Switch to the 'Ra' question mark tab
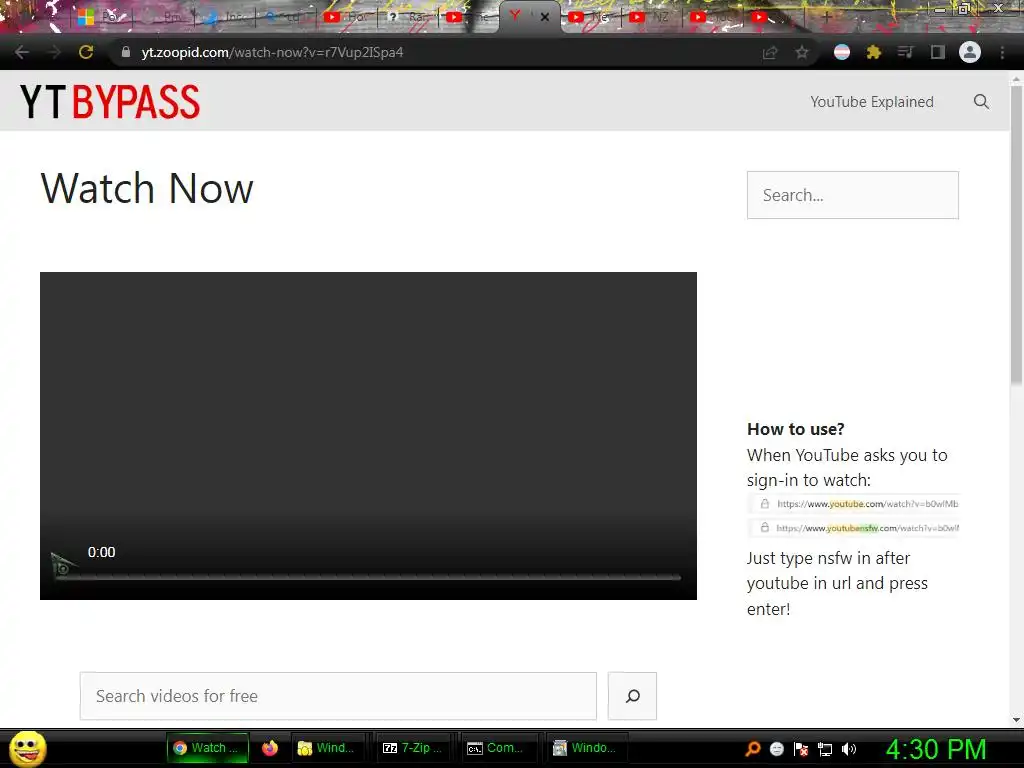This screenshot has height=768, width=1024. coord(408,17)
